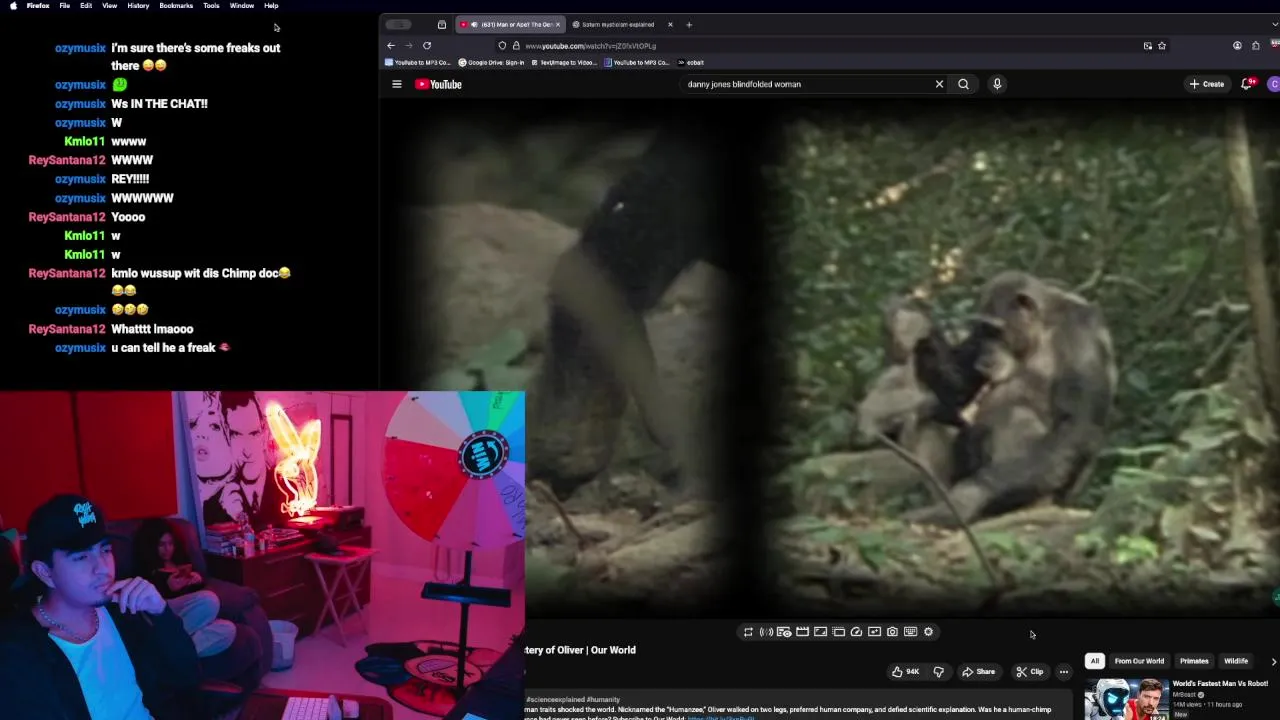Start voice search with the microphone
Image resolution: width=1280 pixels, height=720 pixels.
pos(997,84)
